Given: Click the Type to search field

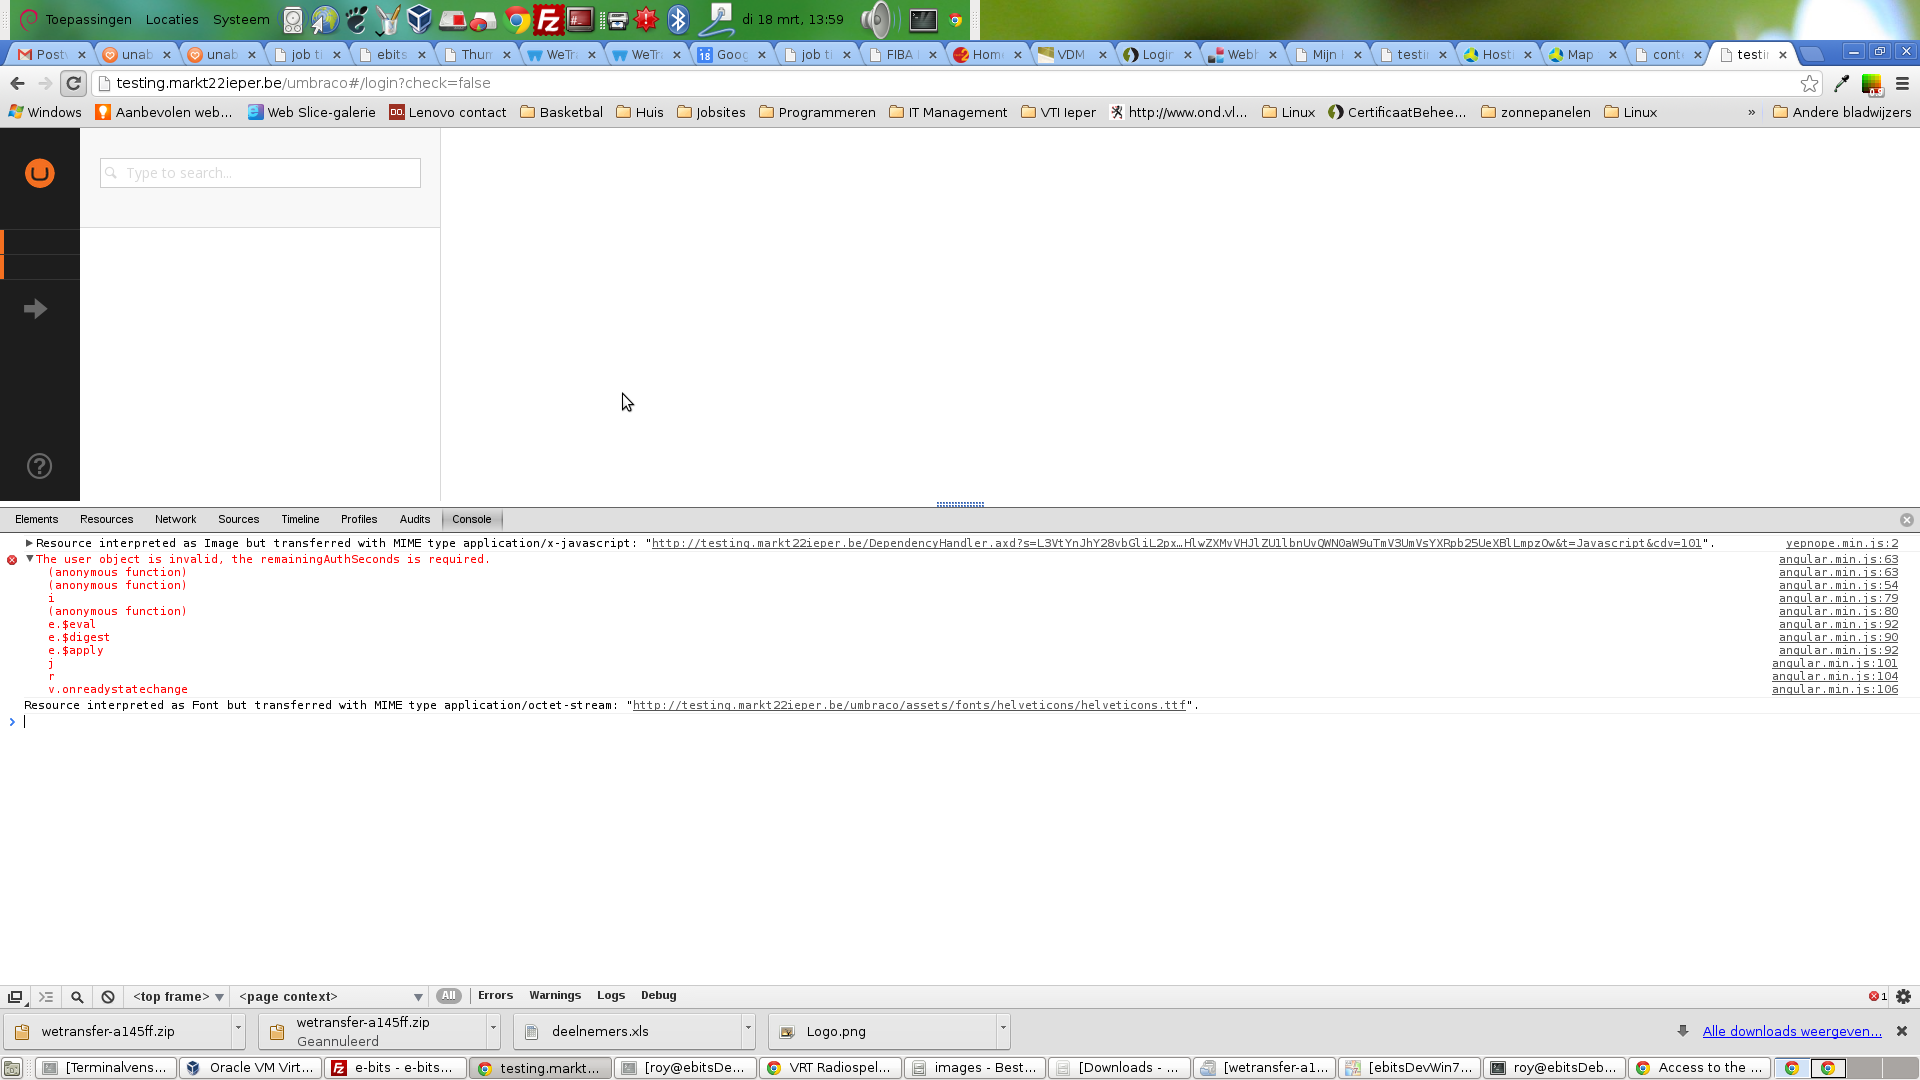Looking at the screenshot, I should (x=260, y=173).
